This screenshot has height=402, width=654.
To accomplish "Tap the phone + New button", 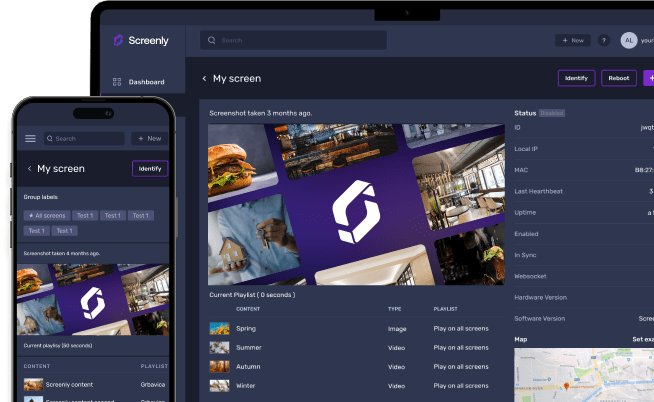I will click(x=149, y=138).
